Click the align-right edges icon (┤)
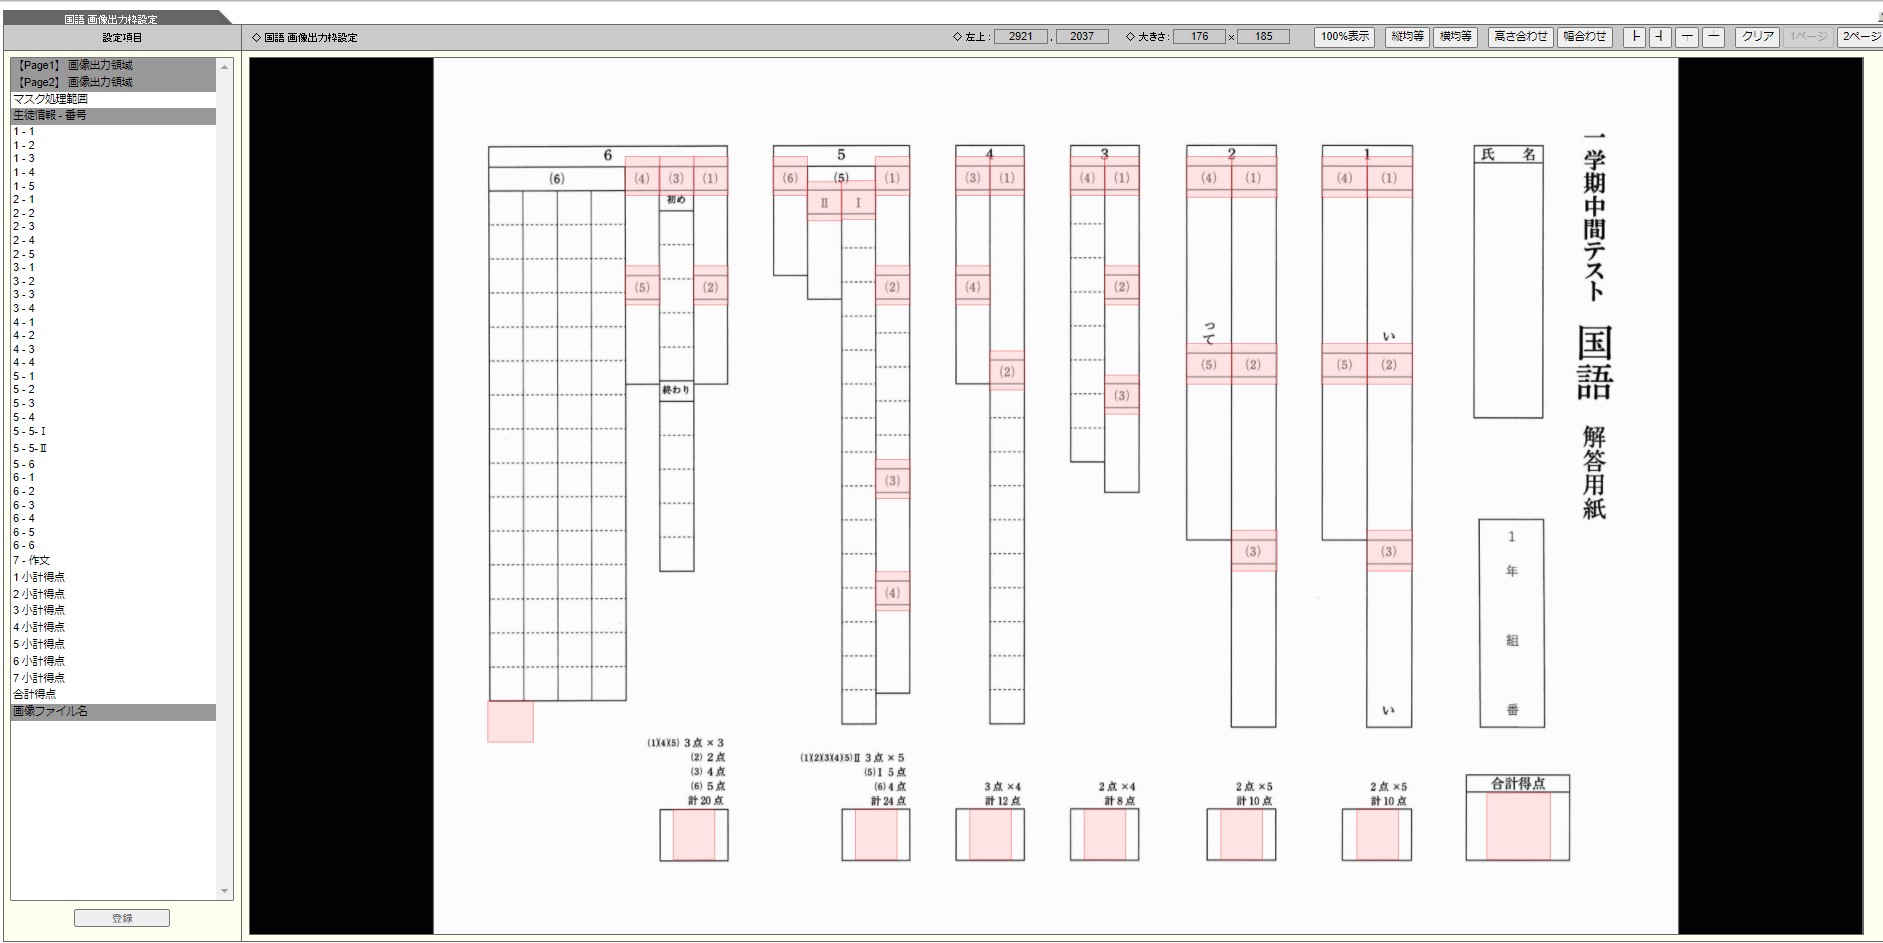This screenshot has width=1883, height=943. 1660,37
